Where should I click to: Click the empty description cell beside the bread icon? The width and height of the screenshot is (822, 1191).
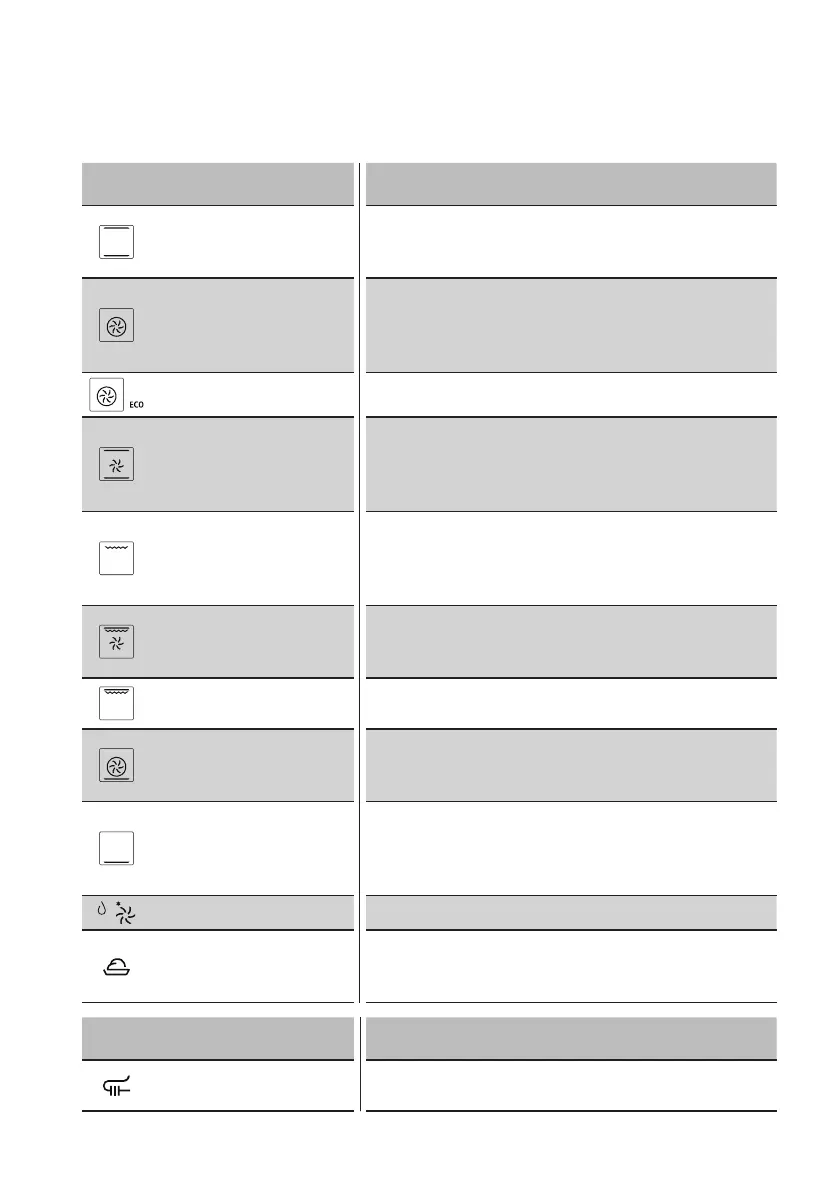click(571, 966)
